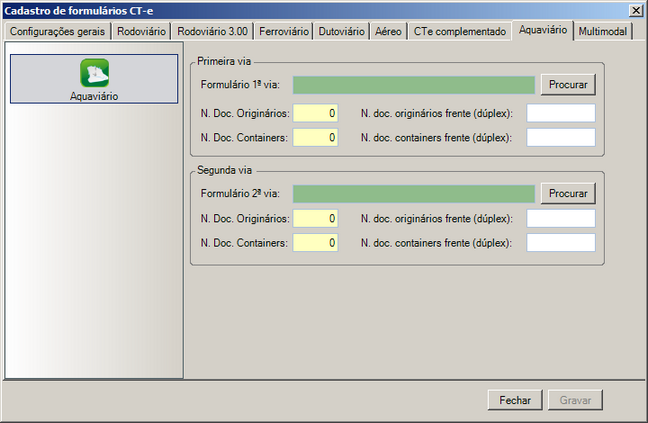Switch to the Ferroviário tab

(x=284, y=31)
